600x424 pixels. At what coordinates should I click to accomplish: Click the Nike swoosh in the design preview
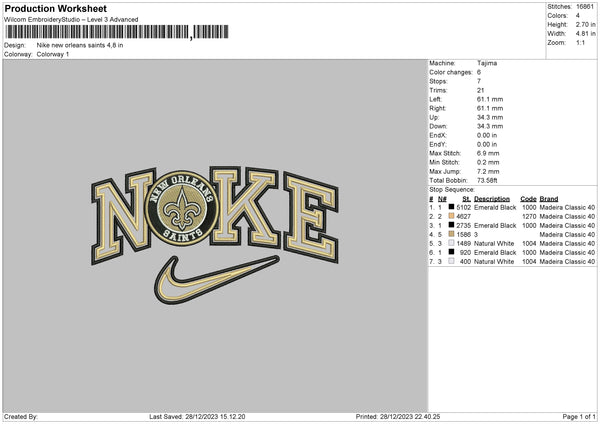tap(217, 279)
